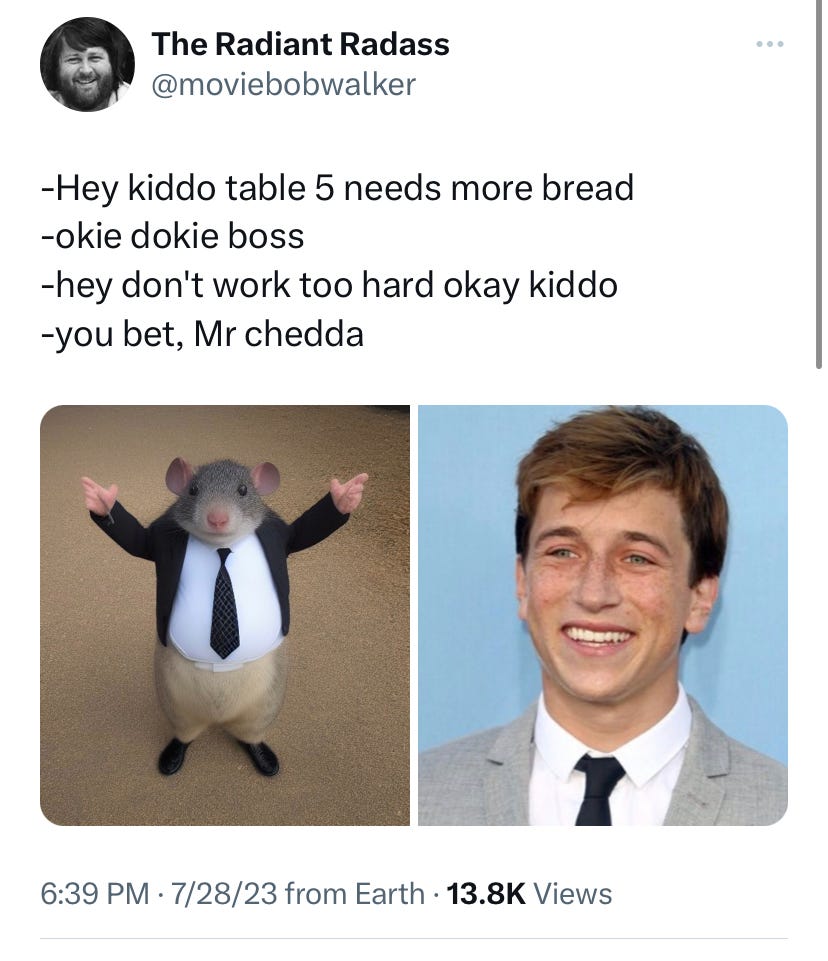Click the from Earth location label

click(355, 894)
